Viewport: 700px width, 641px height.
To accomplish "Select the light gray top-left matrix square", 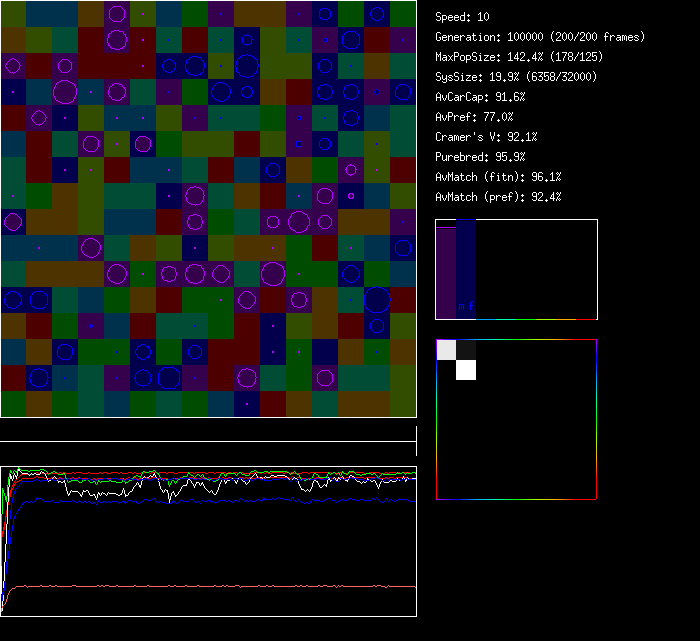I will (447, 350).
